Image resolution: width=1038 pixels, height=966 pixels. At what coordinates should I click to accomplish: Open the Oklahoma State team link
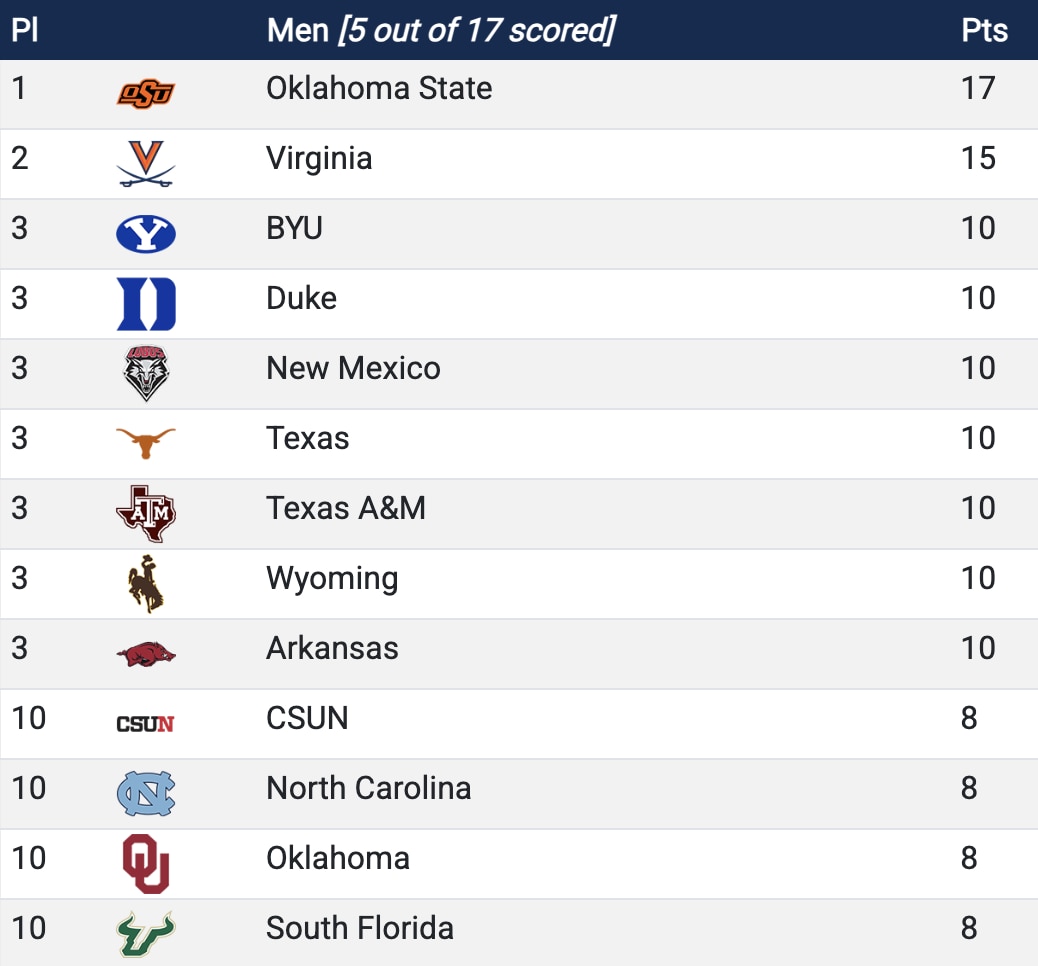pyautogui.click(x=379, y=89)
